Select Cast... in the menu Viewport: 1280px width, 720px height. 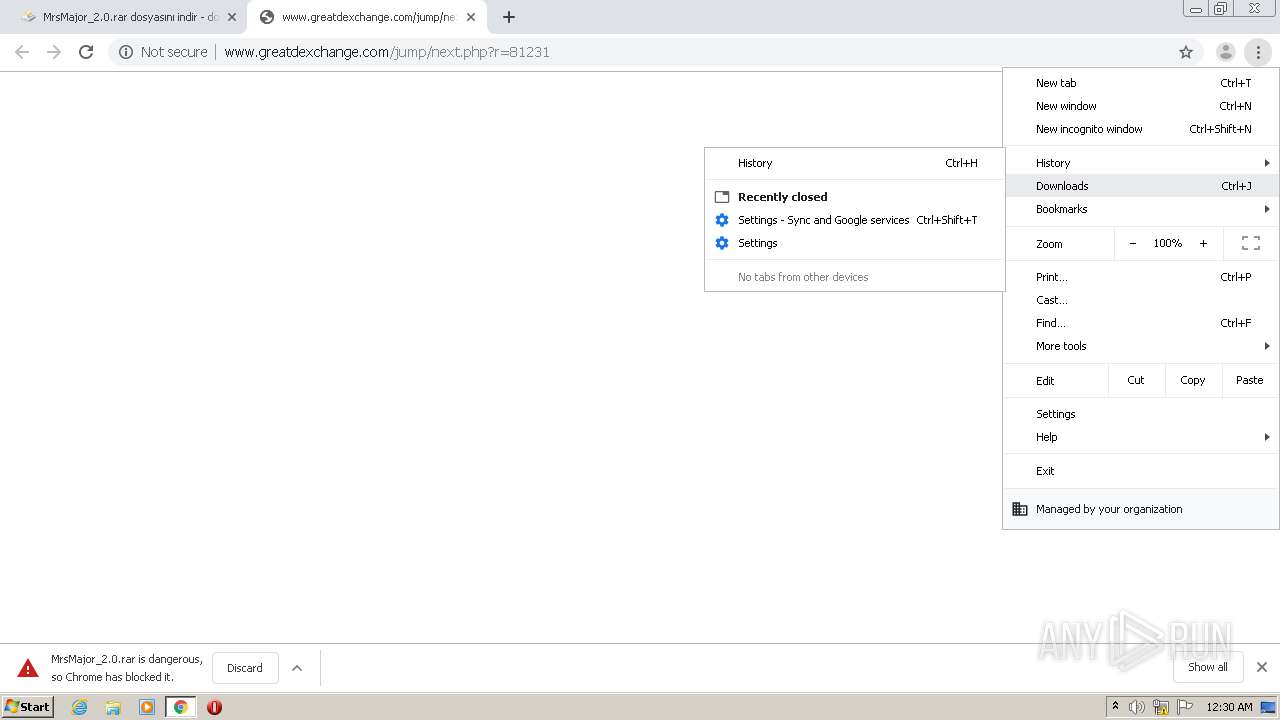(1141, 300)
